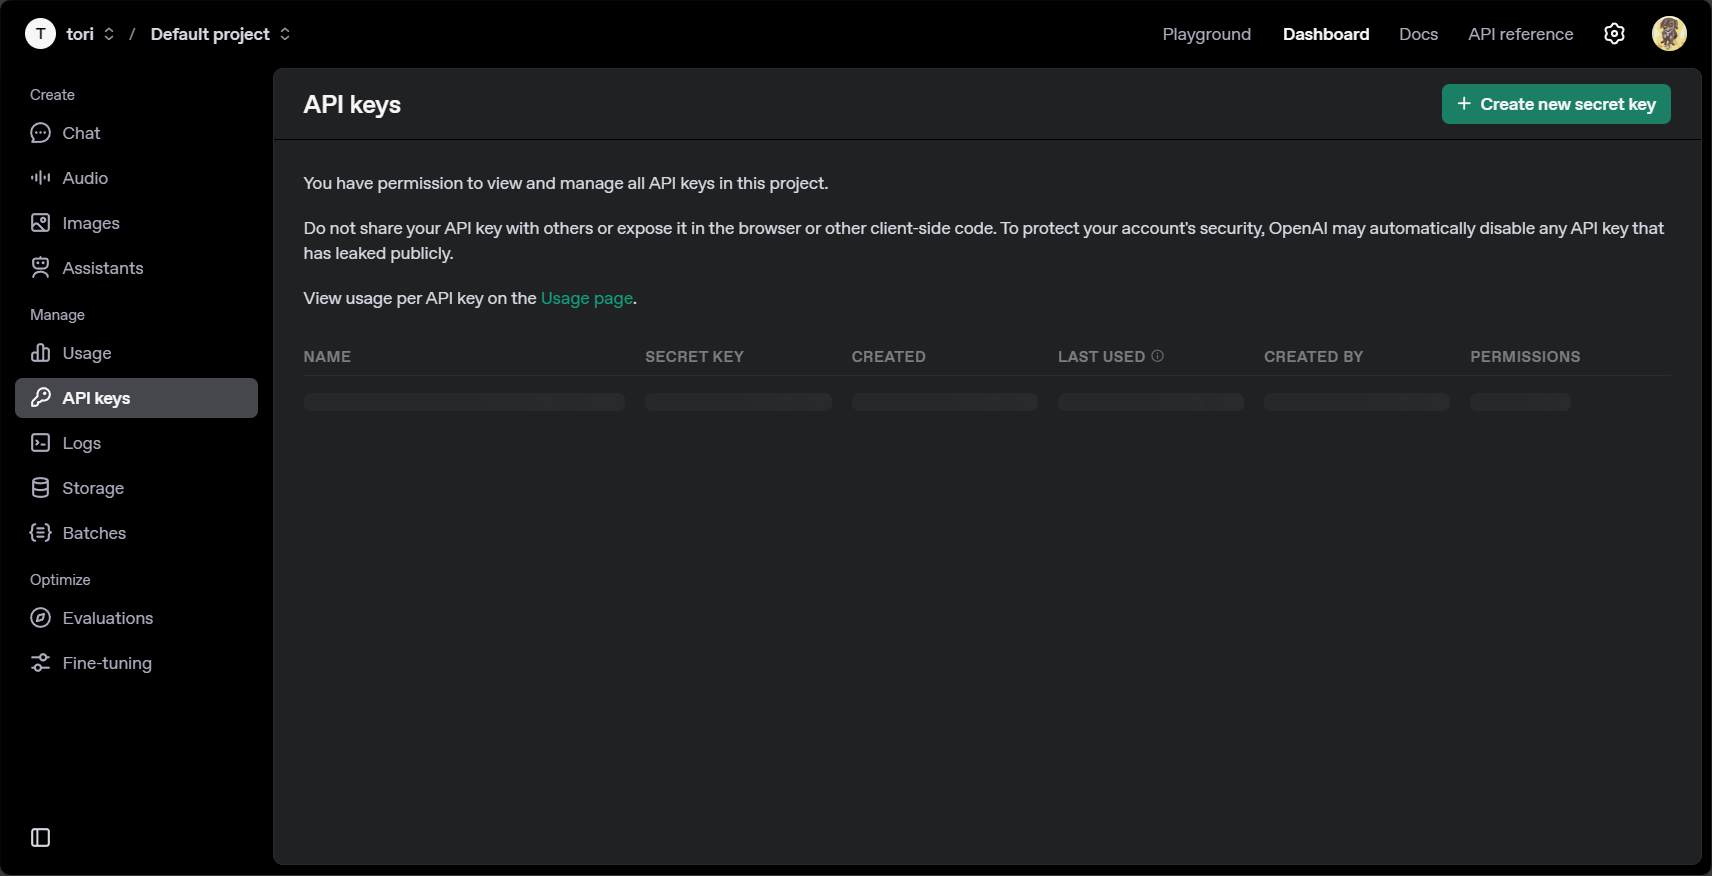Image resolution: width=1712 pixels, height=876 pixels.
Task: Click Create new secret key button
Action: 1556,104
